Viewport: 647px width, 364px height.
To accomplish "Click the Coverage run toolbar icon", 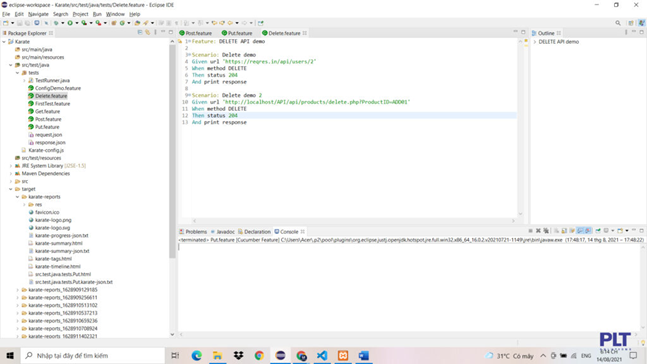I will pos(84,23).
